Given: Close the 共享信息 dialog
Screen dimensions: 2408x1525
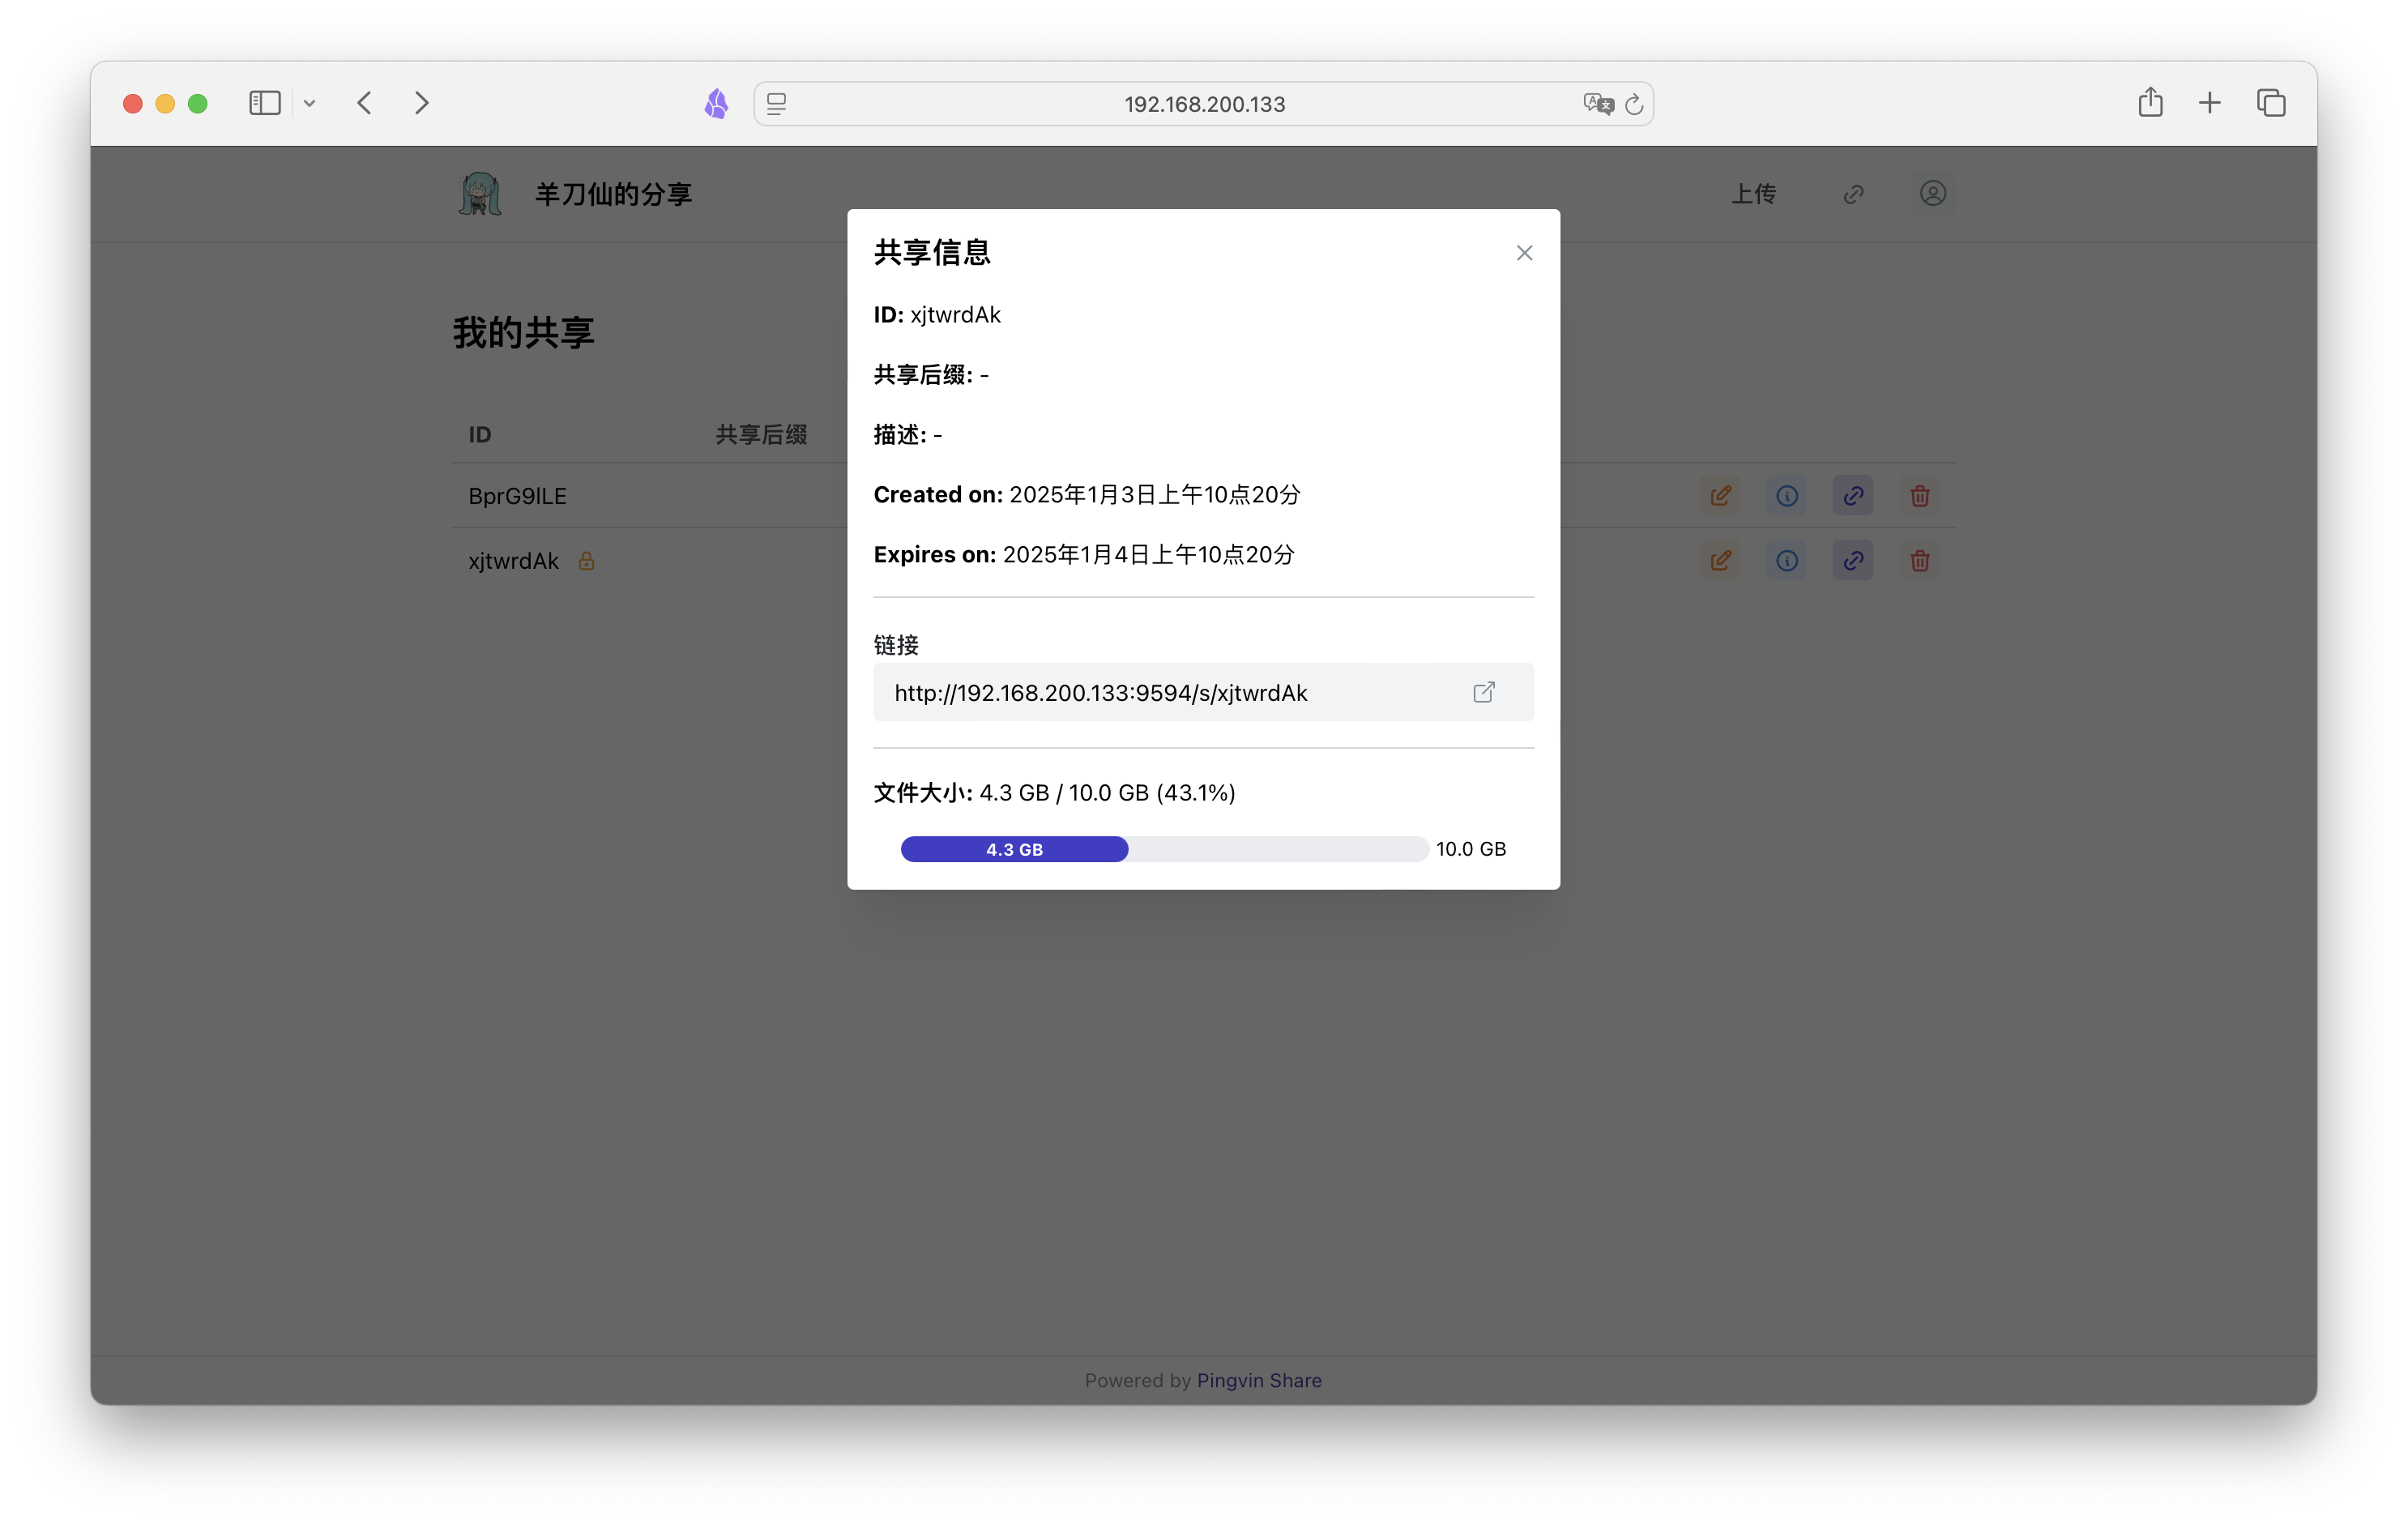Looking at the screenshot, I should click(x=1523, y=253).
